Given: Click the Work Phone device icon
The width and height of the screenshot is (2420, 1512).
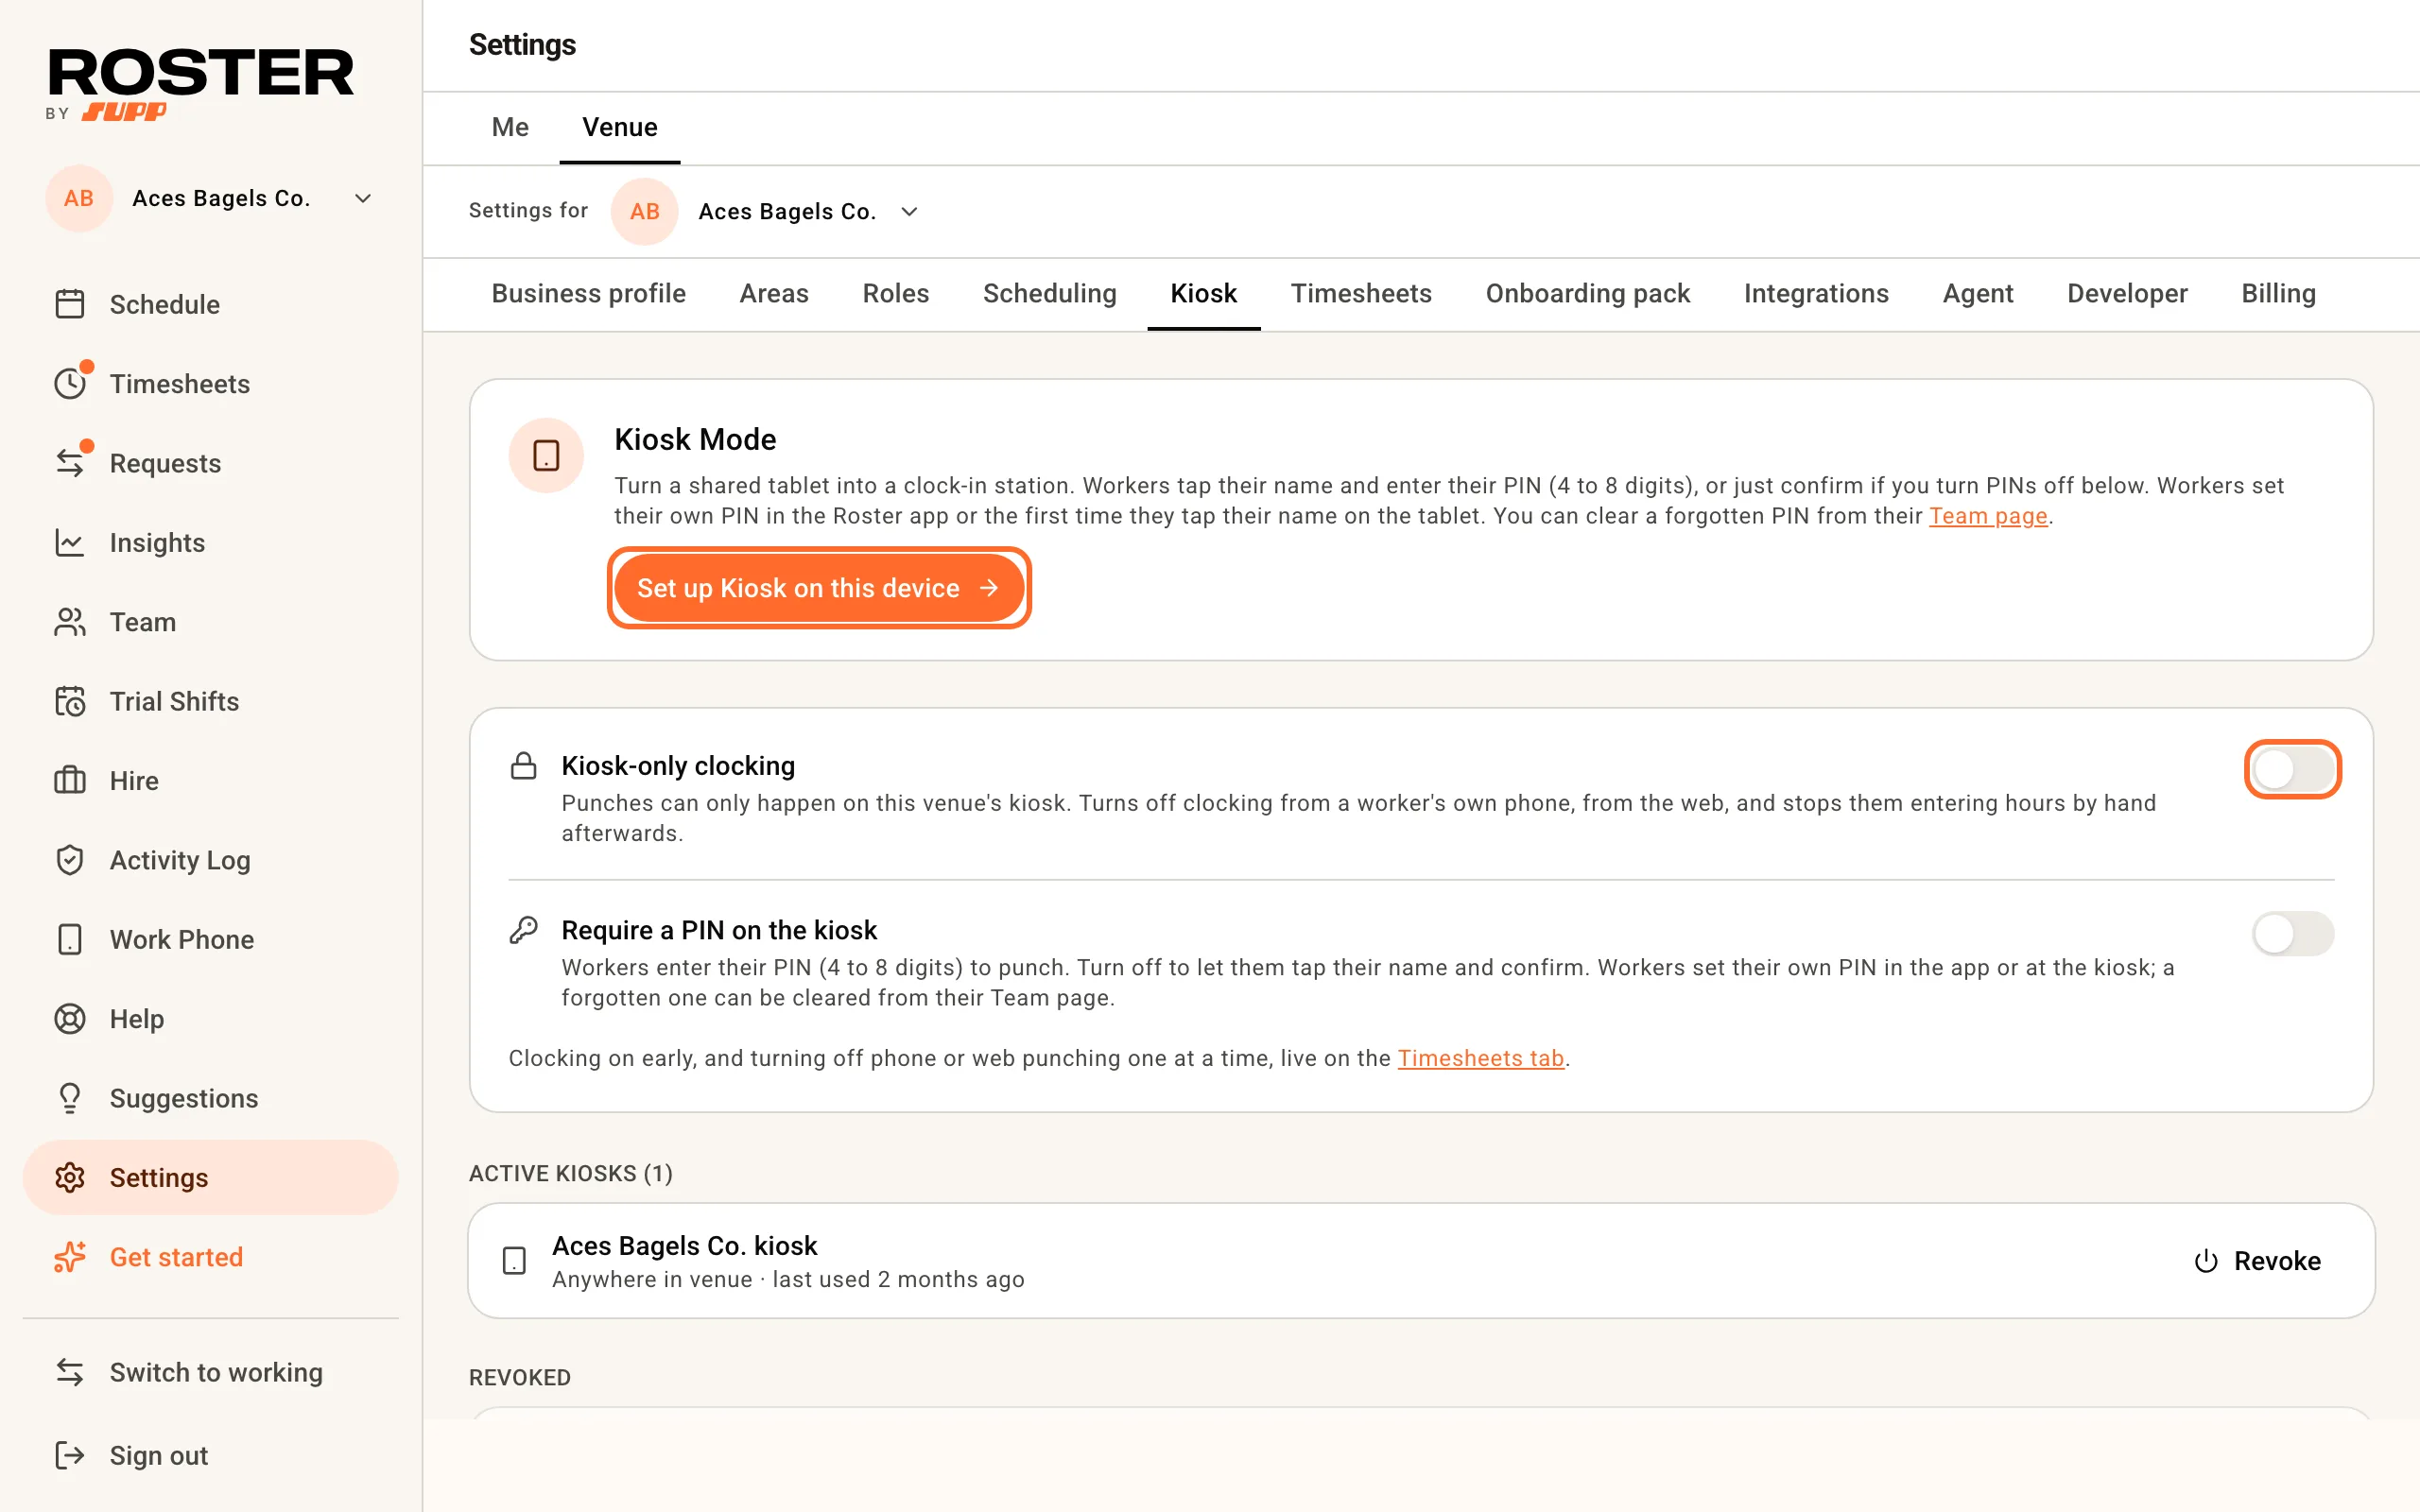Looking at the screenshot, I should click(x=70, y=939).
